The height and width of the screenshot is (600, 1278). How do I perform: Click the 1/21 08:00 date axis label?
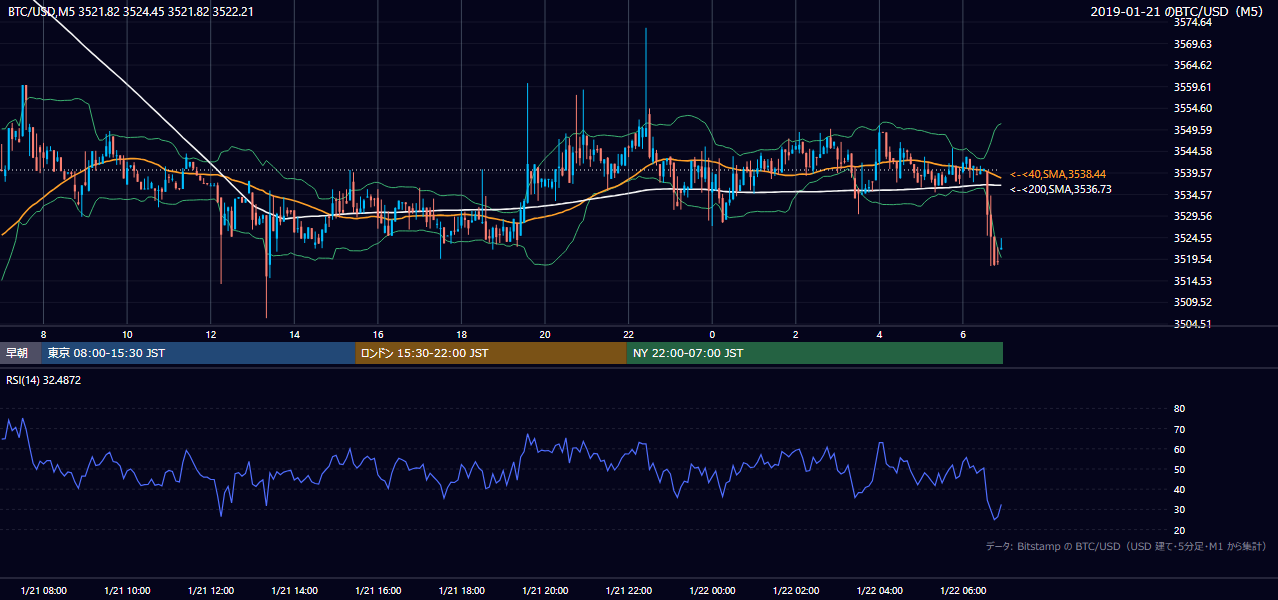coord(44,591)
